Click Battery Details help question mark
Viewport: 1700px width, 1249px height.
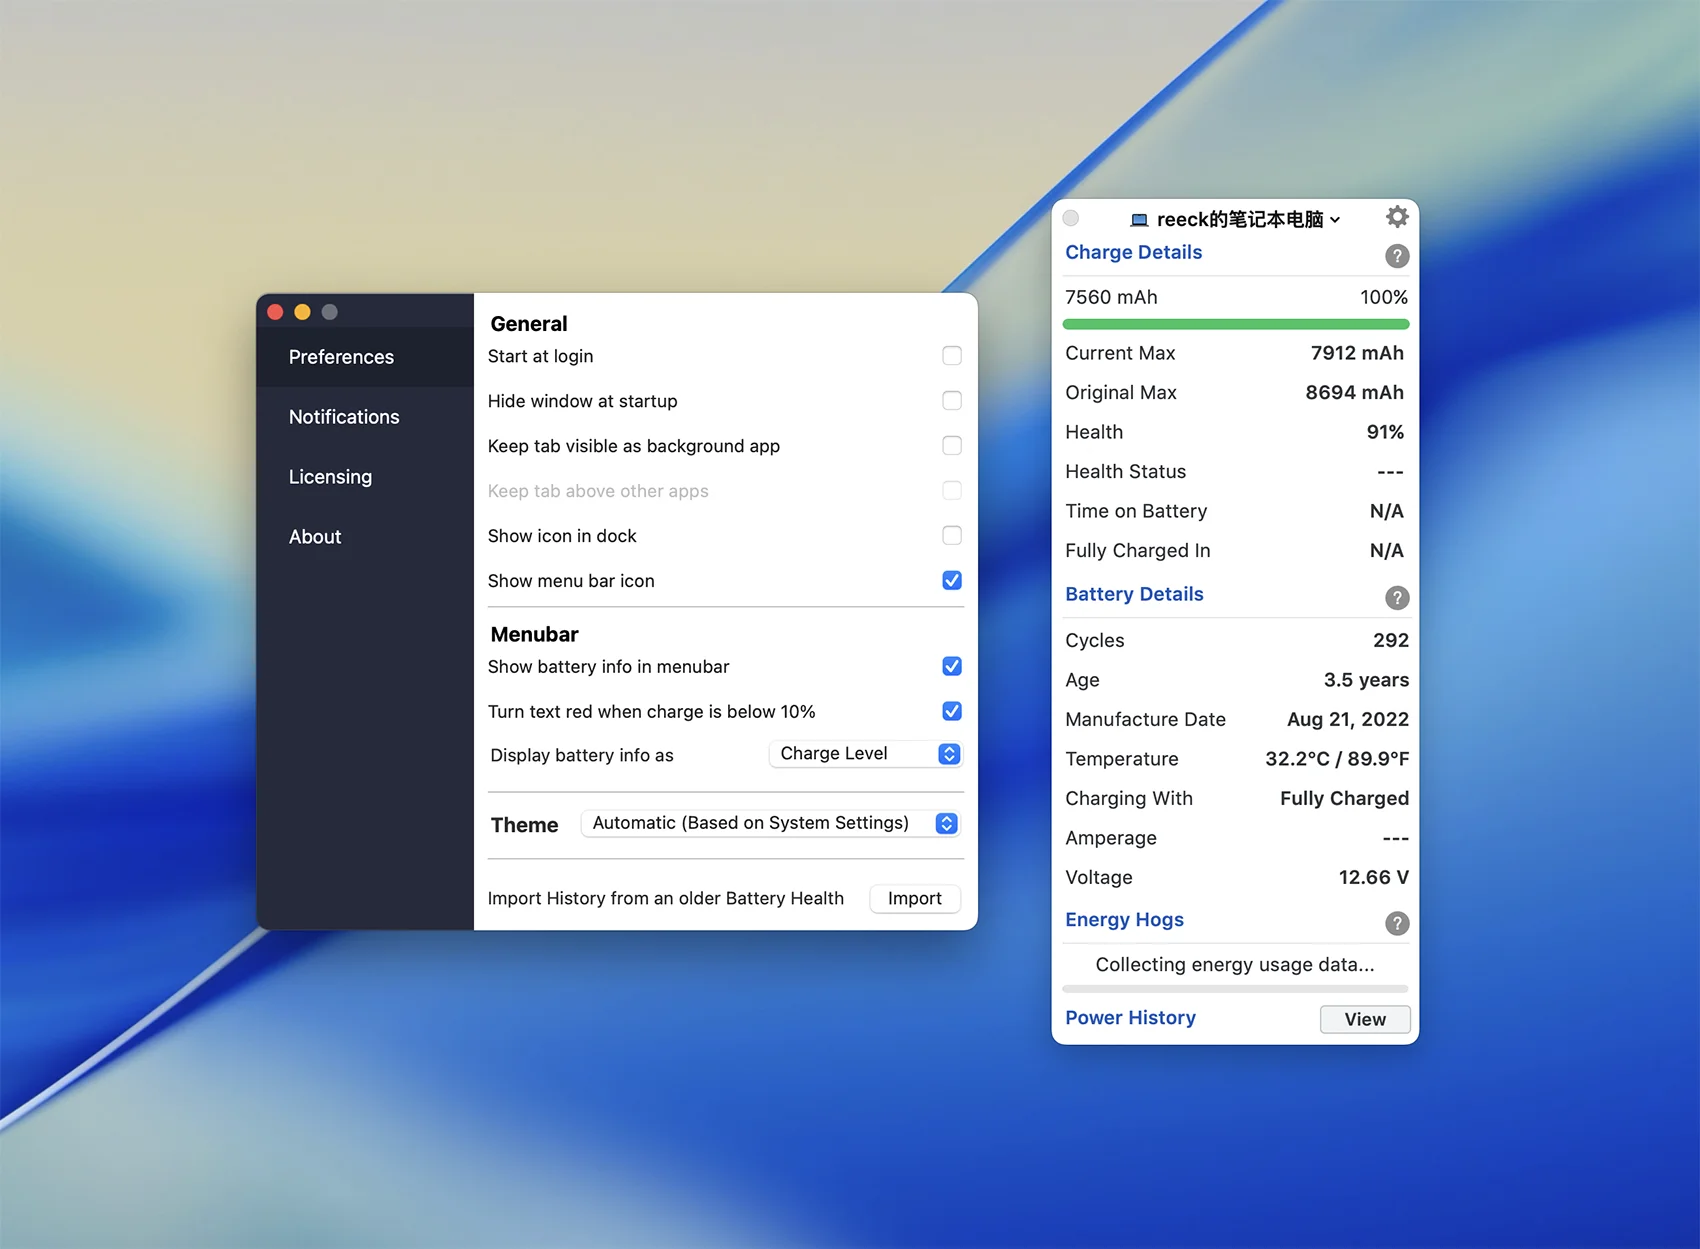[x=1396, y=598]
